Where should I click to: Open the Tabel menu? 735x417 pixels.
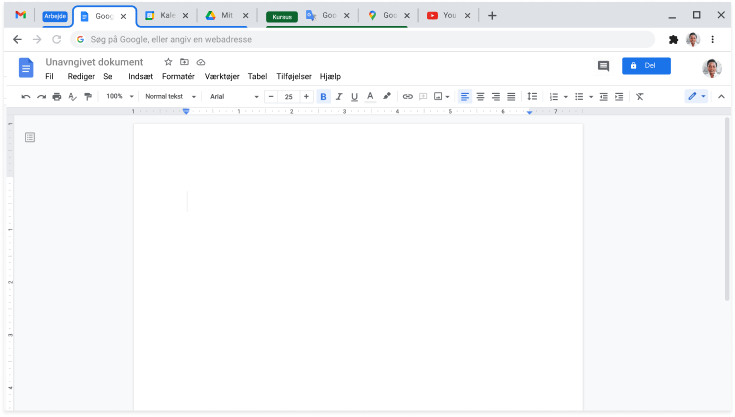pos(257,76)
